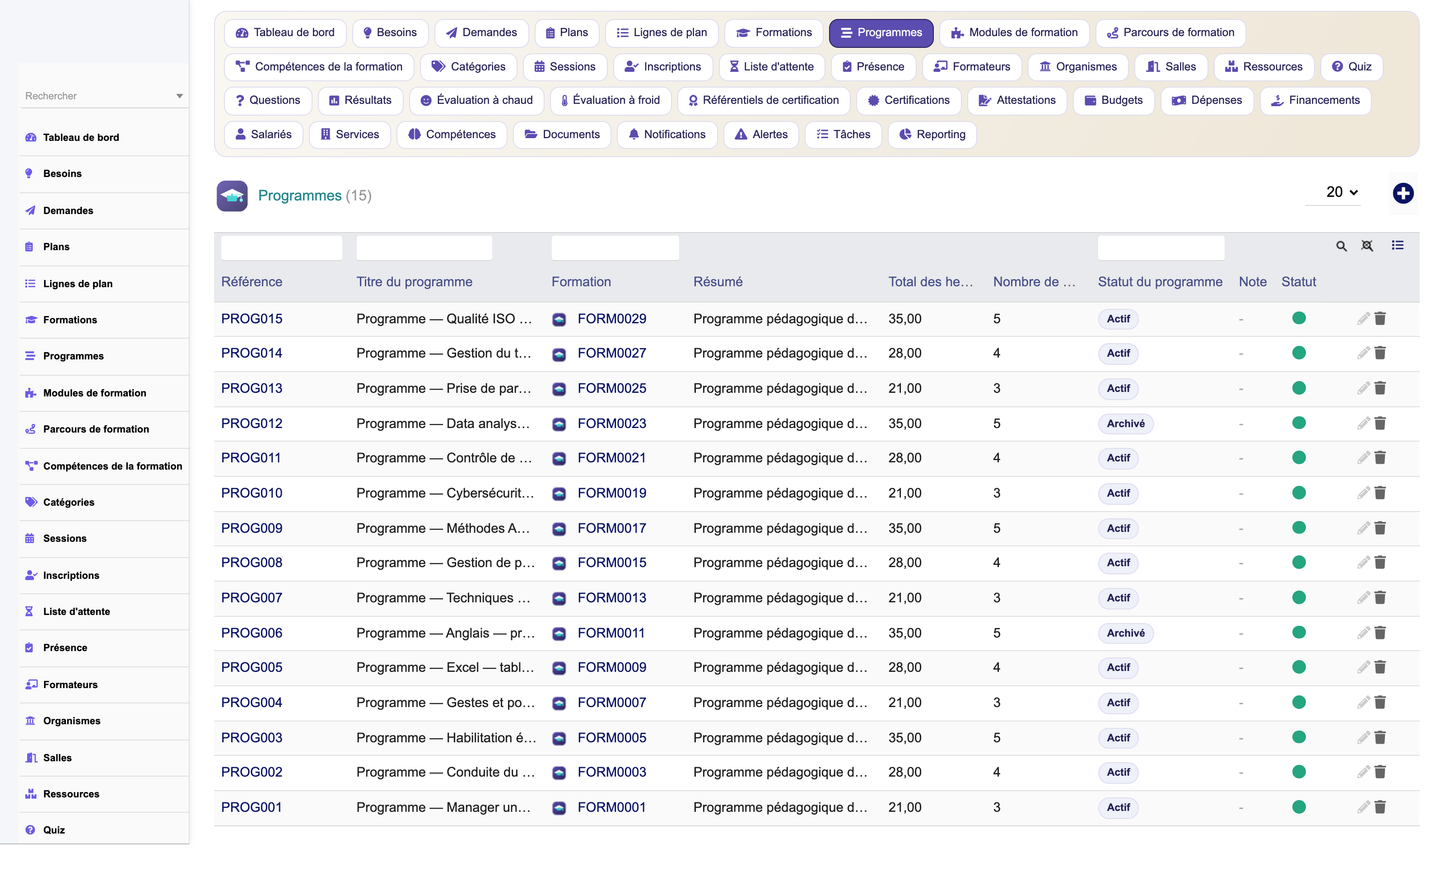Open formation link FORM0023

coord(612,424)
